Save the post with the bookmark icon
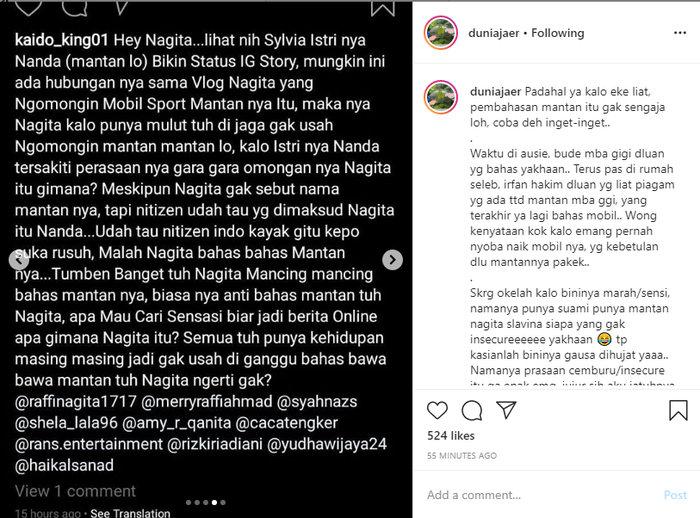Viewport: 700px width, 518px height. (678, 410)
